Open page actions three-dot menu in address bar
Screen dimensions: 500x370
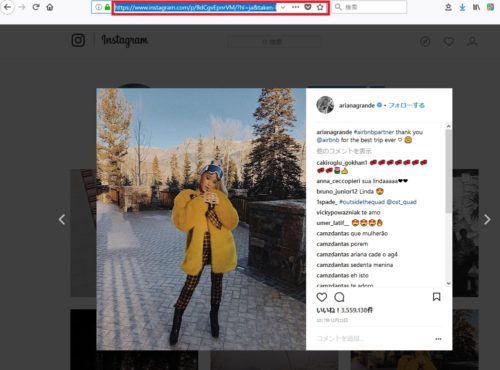coord(295,7)
